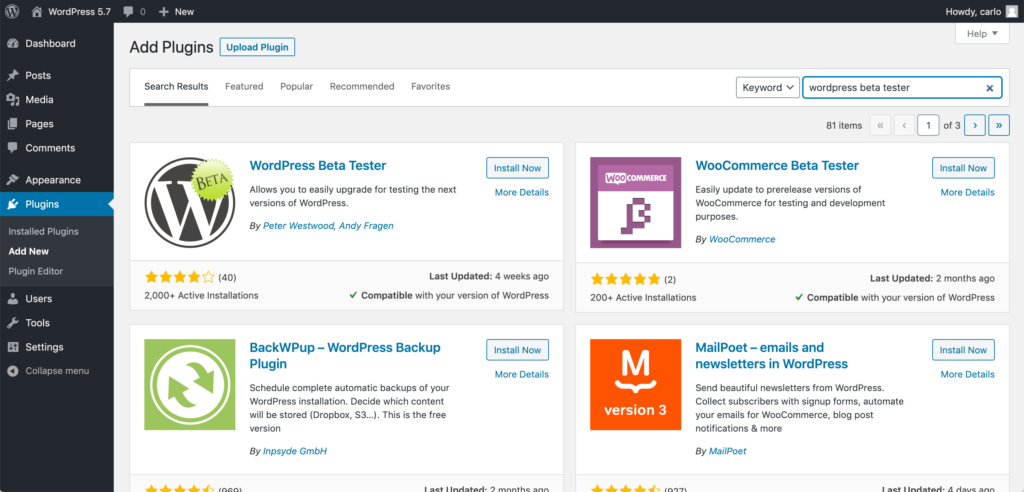This screenshot has width=1024, height=492.
Task: Open the WooCommerce Beta Tester title link
Action: [777, 166]
